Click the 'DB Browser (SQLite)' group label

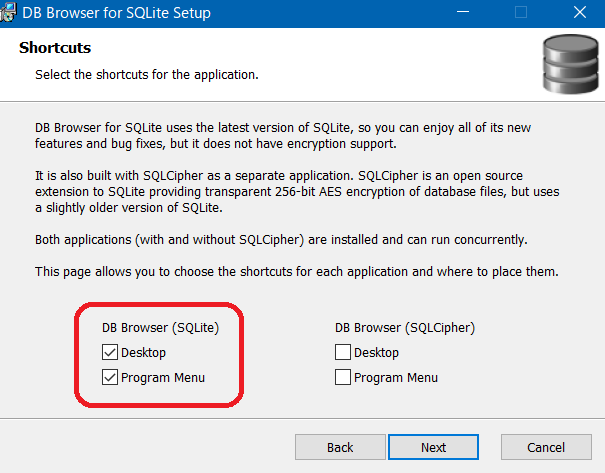(160, 328)
